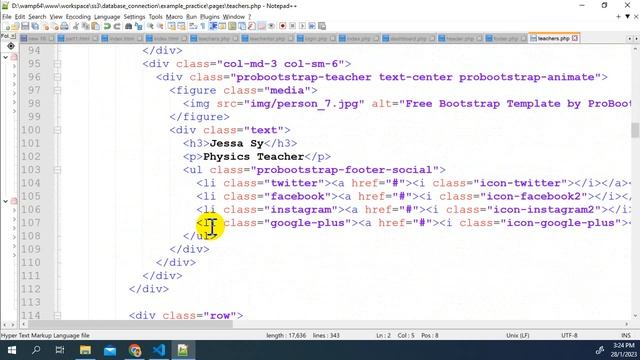This screenshot has height=360, width=640.
Task: Click the plus button at top right
Action: [618, 17]
